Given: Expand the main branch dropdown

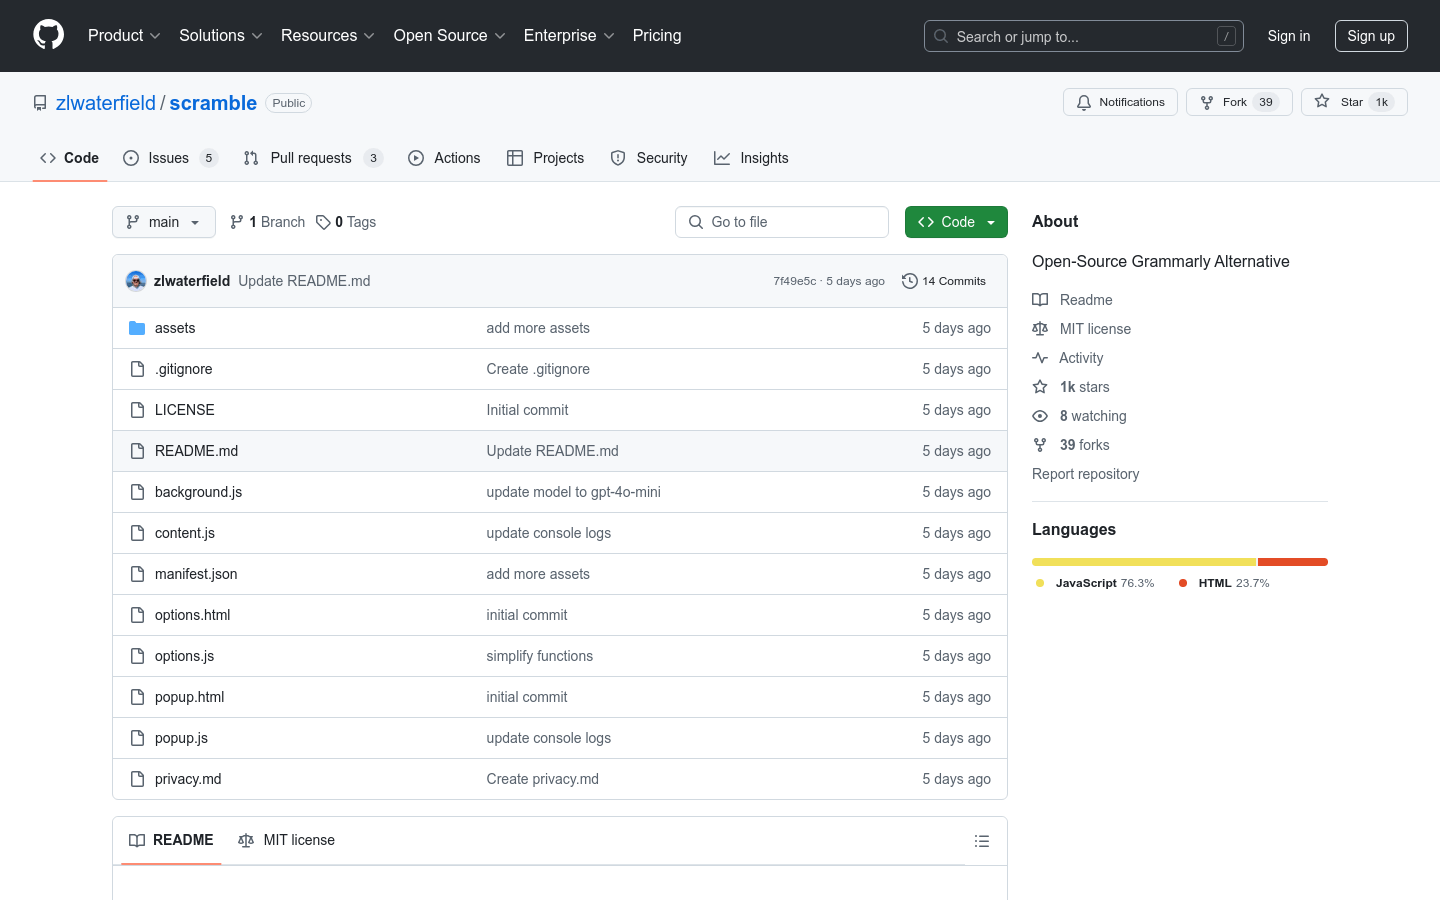Looking at the screenshot, I should (x=164, y=222).
